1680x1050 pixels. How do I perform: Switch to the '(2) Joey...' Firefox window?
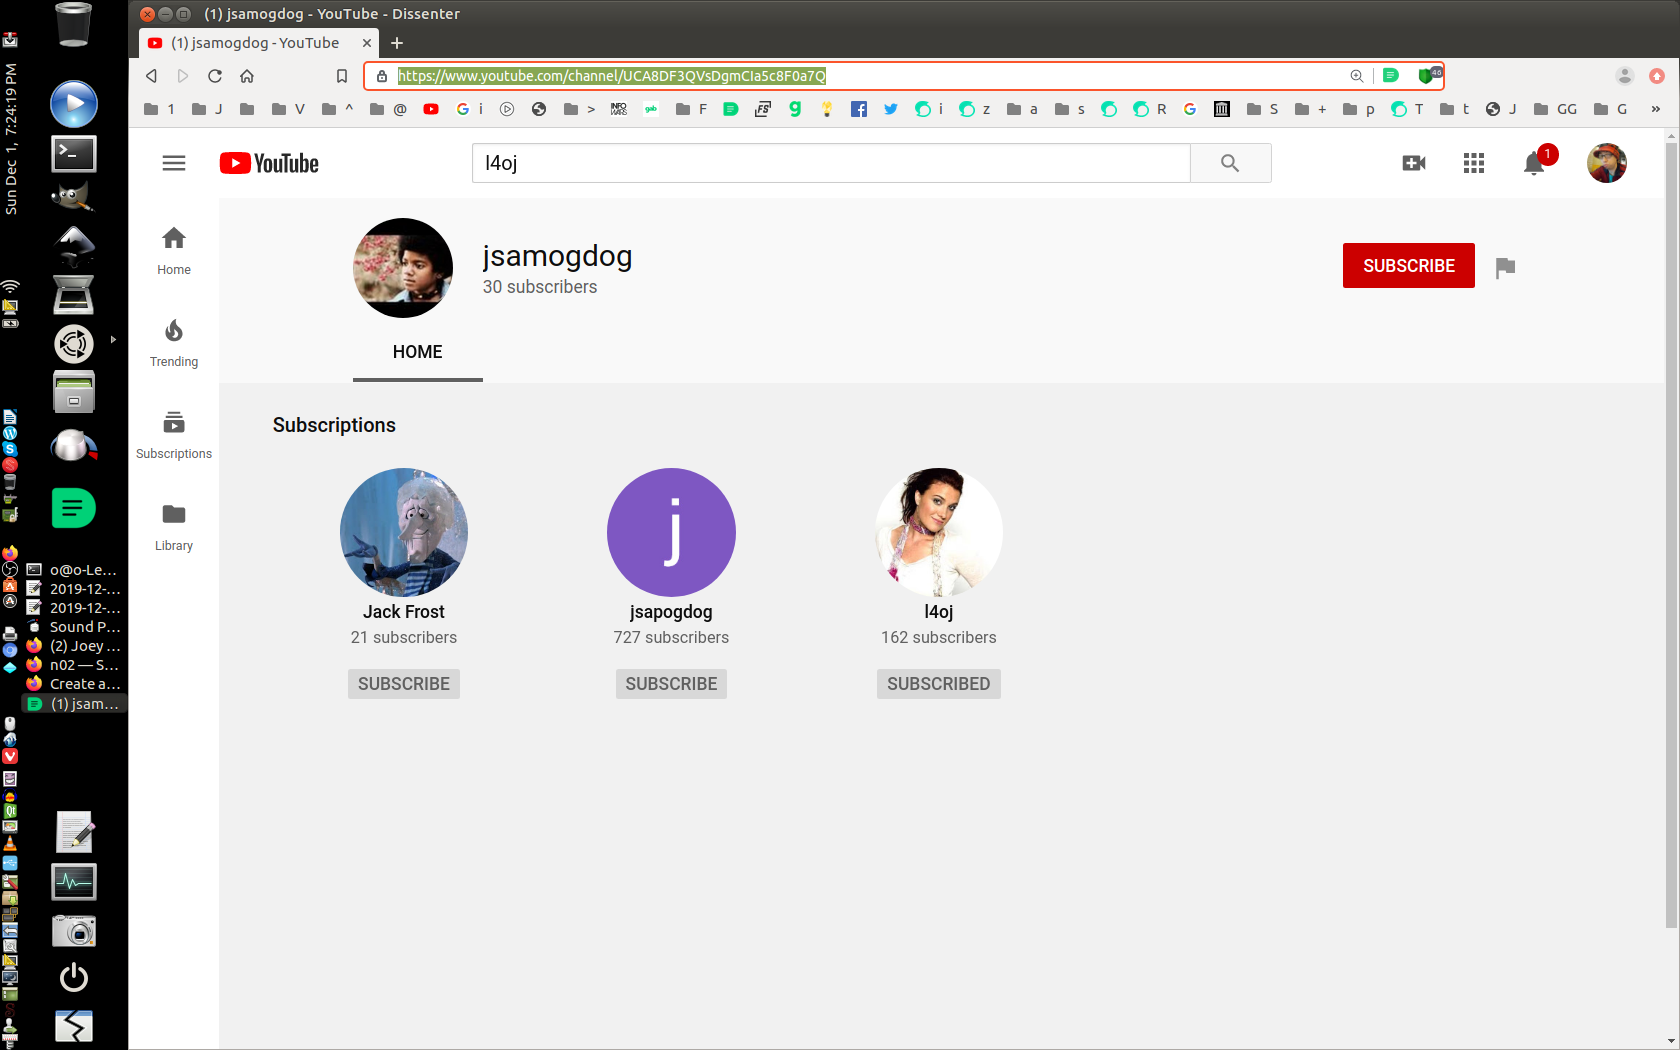pyautogui.click(x=74, y=646)
